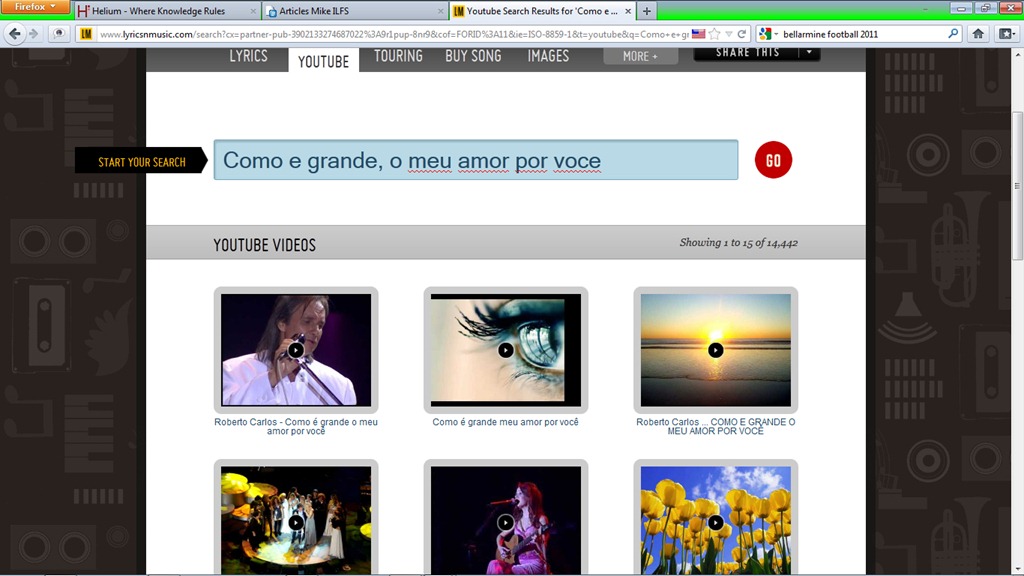Switch to the Helium browser tab
Image resolution: width=1024 pixels, height=576 pixels.
click(165, 11)
